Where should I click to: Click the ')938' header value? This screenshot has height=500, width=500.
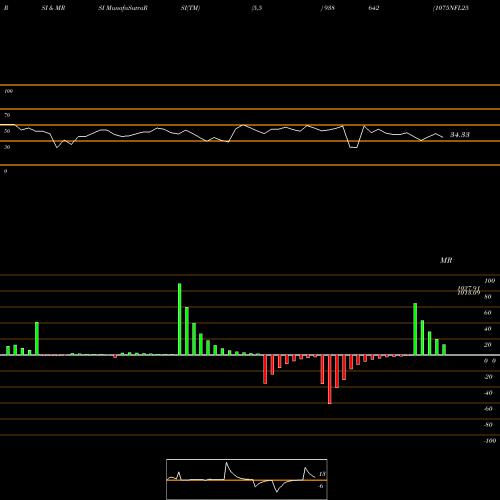(327, 8)
